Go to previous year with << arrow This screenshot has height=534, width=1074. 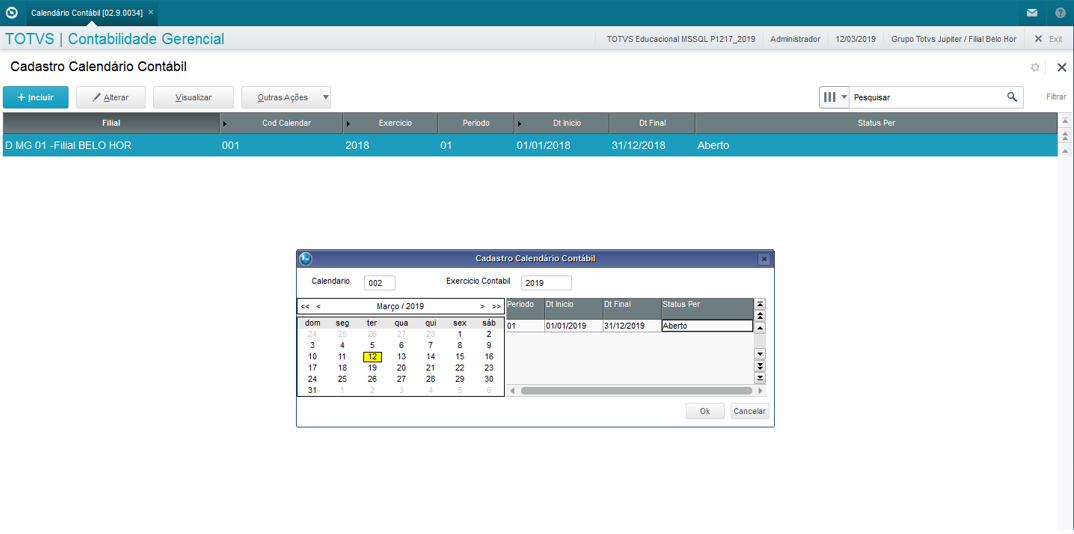click(x=305, y=307)
